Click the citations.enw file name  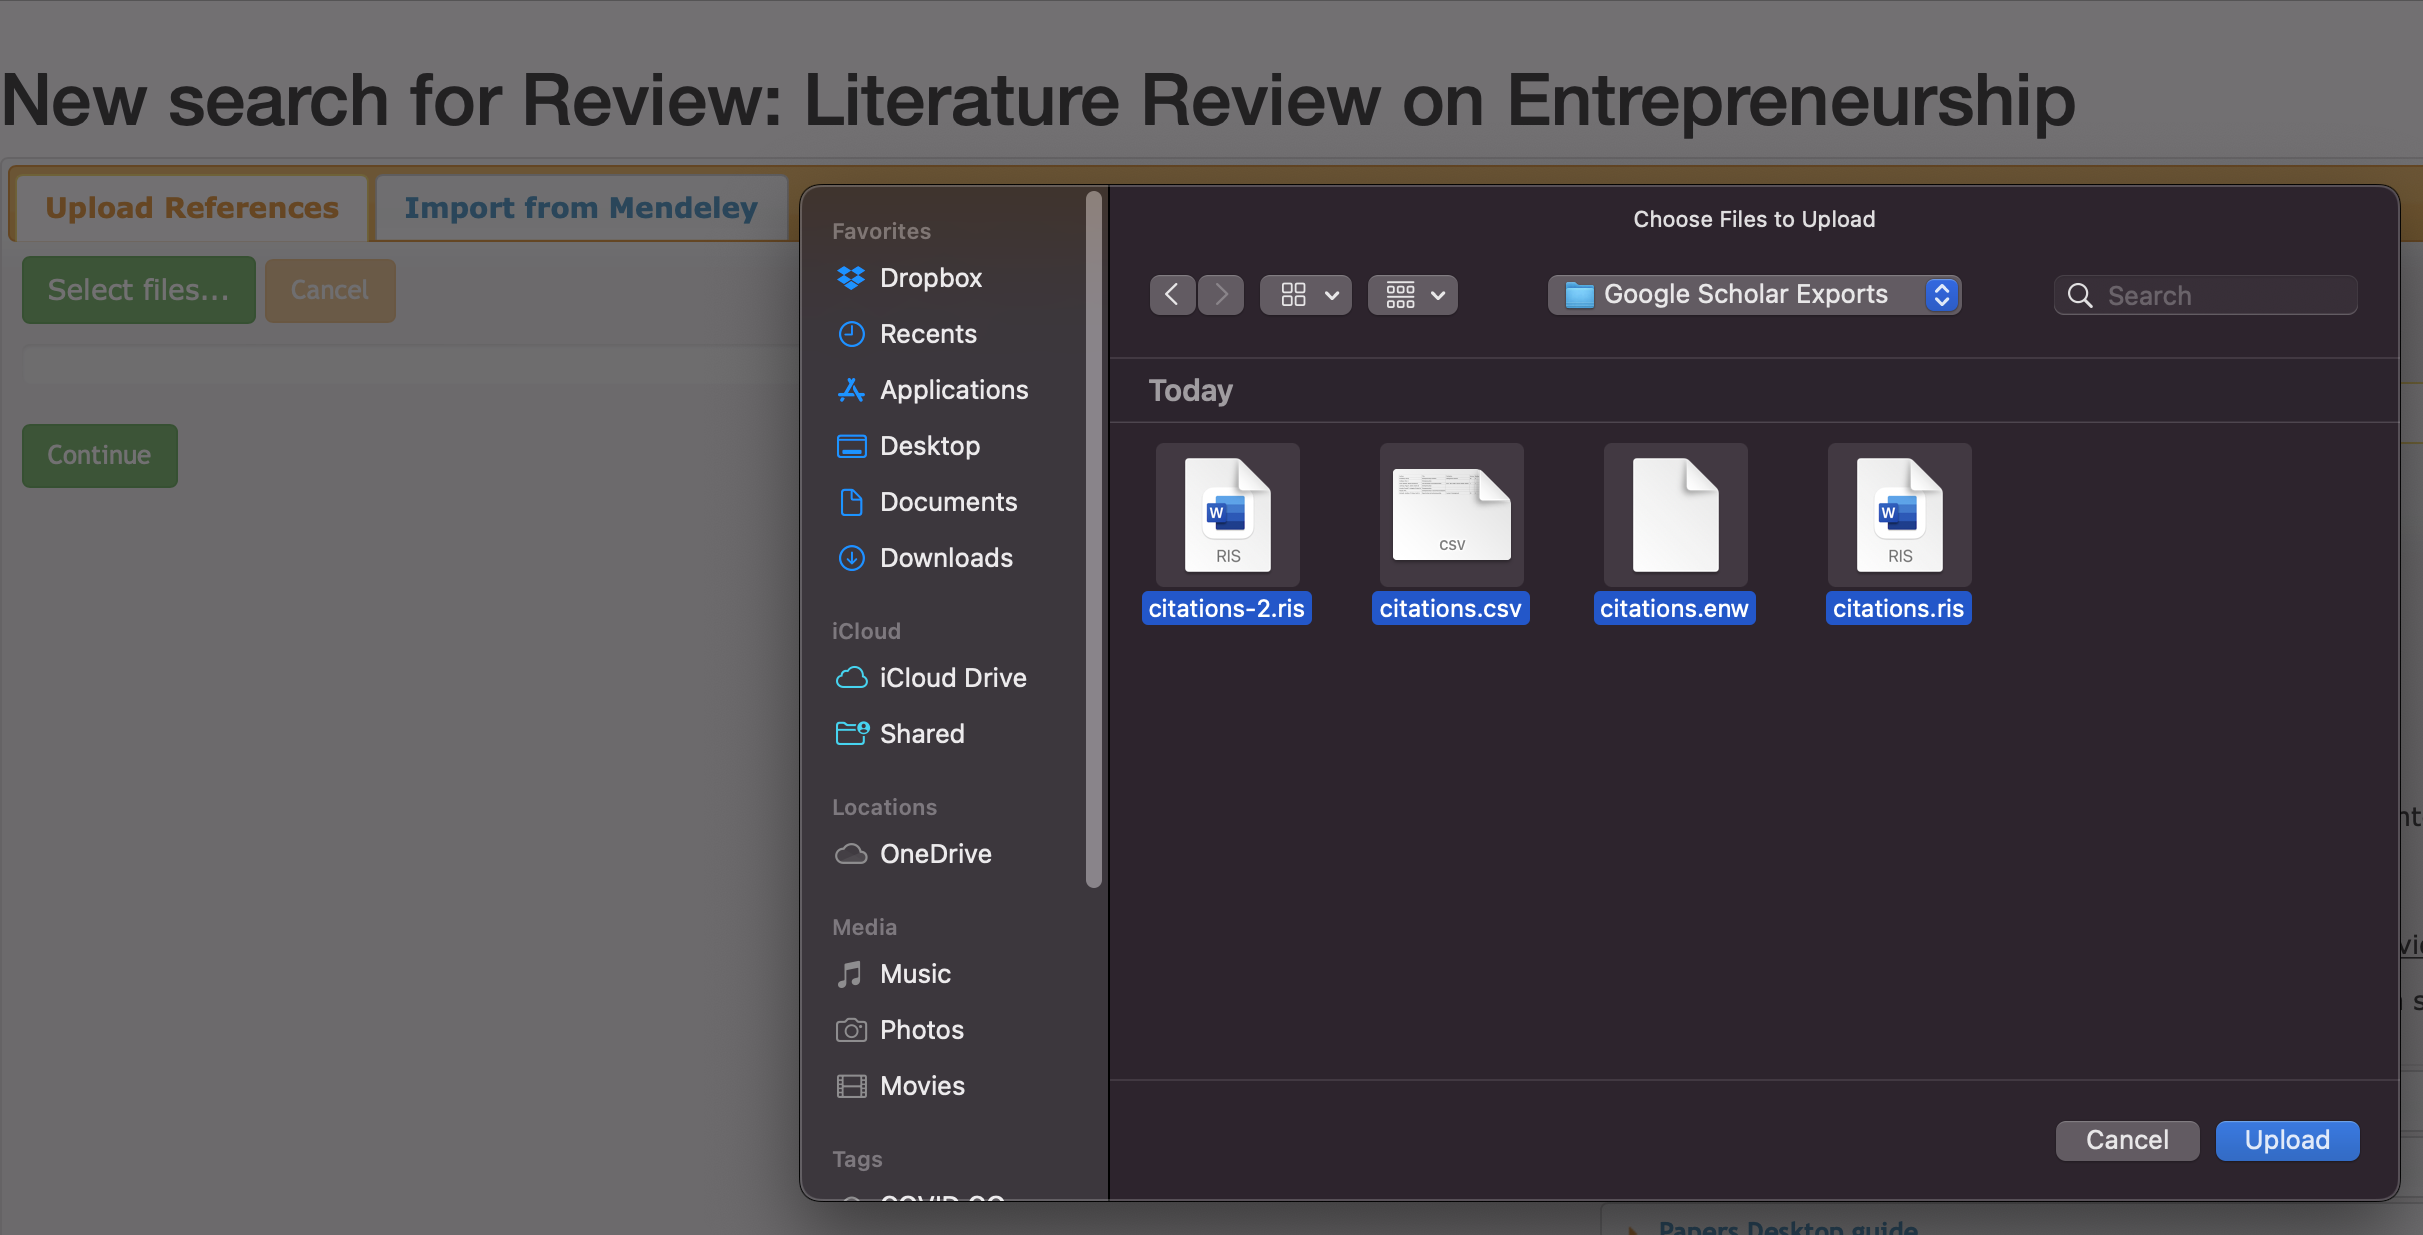[x=1674, y=608]
